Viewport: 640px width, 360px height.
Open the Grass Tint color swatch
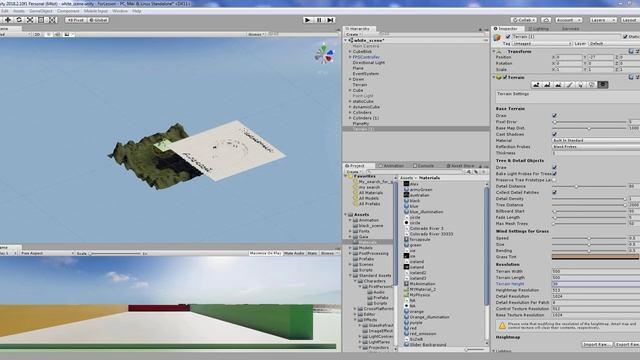pyautogui.click(x=595, y=257)
